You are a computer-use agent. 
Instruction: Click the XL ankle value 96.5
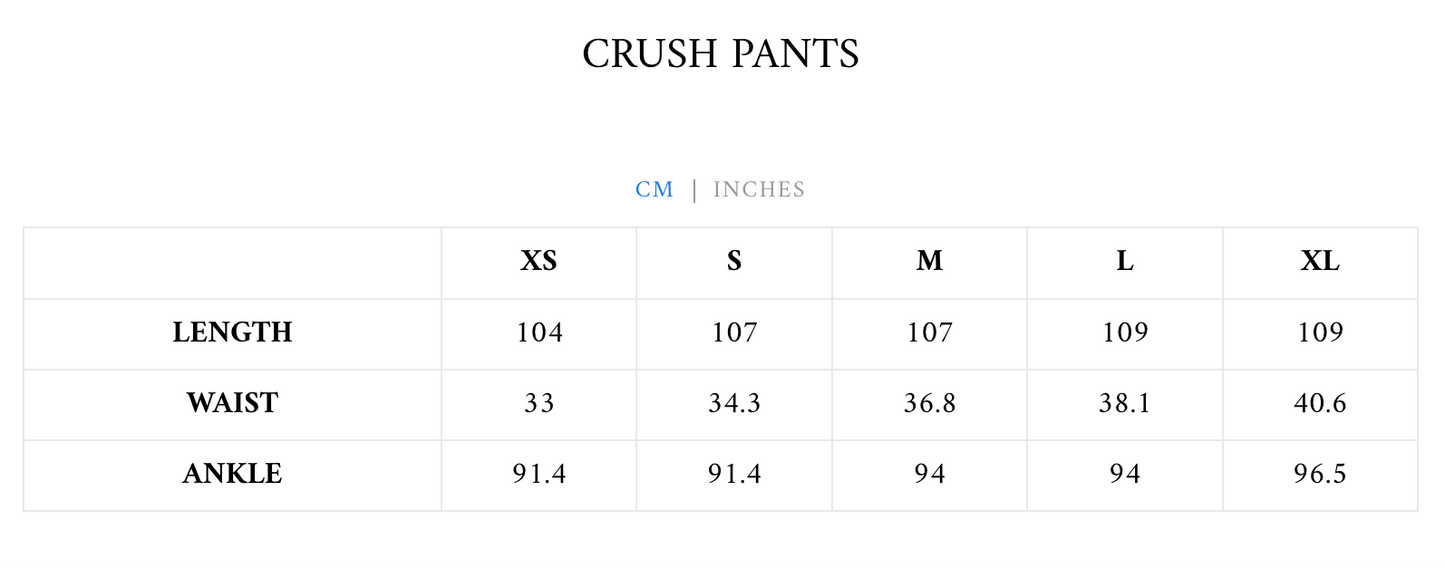coord(1320,474)
